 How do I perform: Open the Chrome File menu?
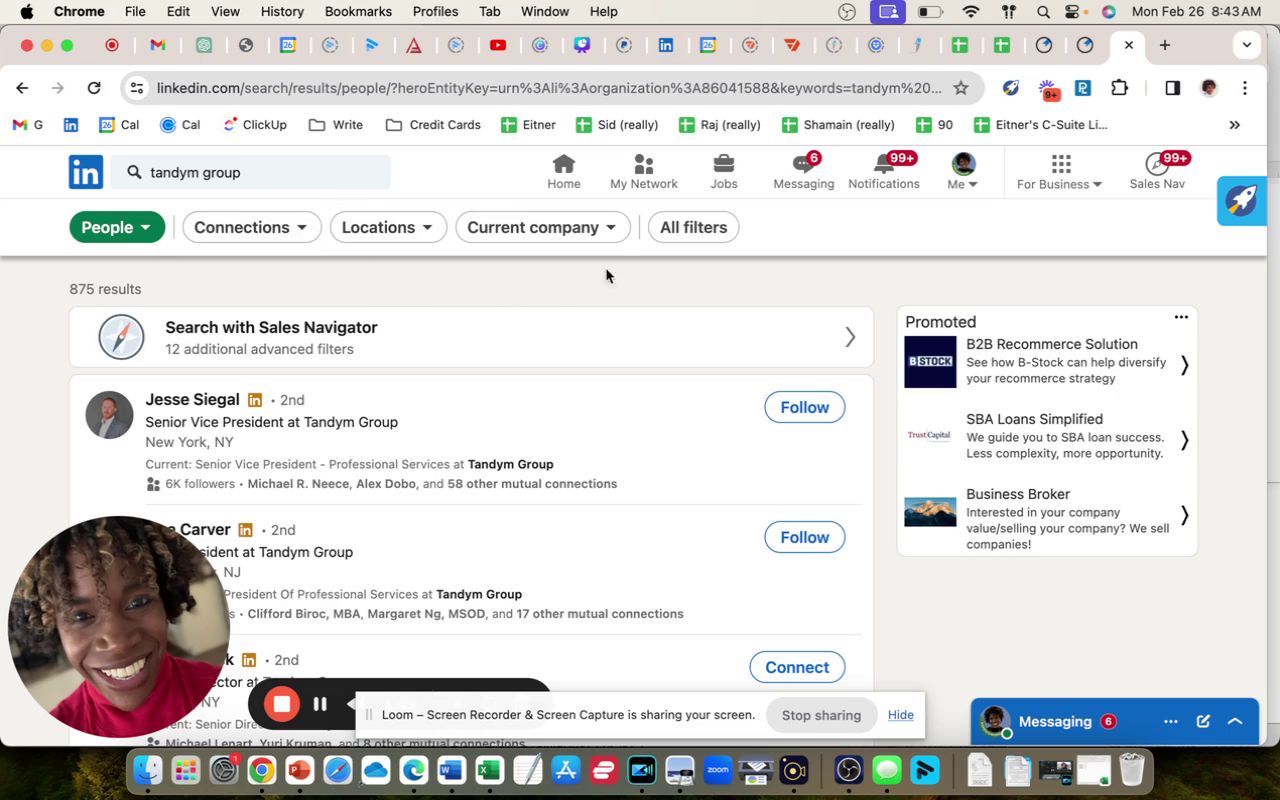[x=135, y=12]
